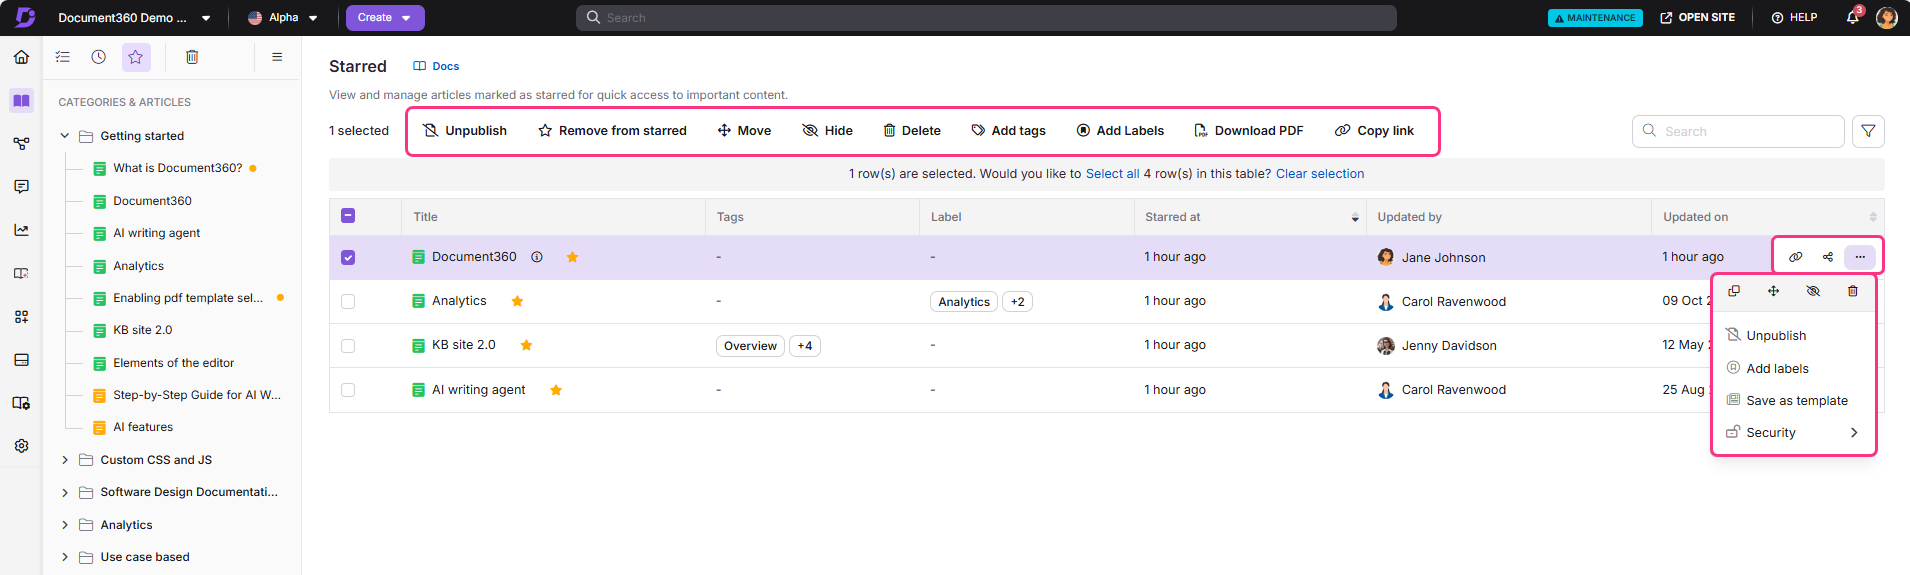Click Delete in the bulk action bar
This screenshot has width=1910, height=575.
(912, 131)
